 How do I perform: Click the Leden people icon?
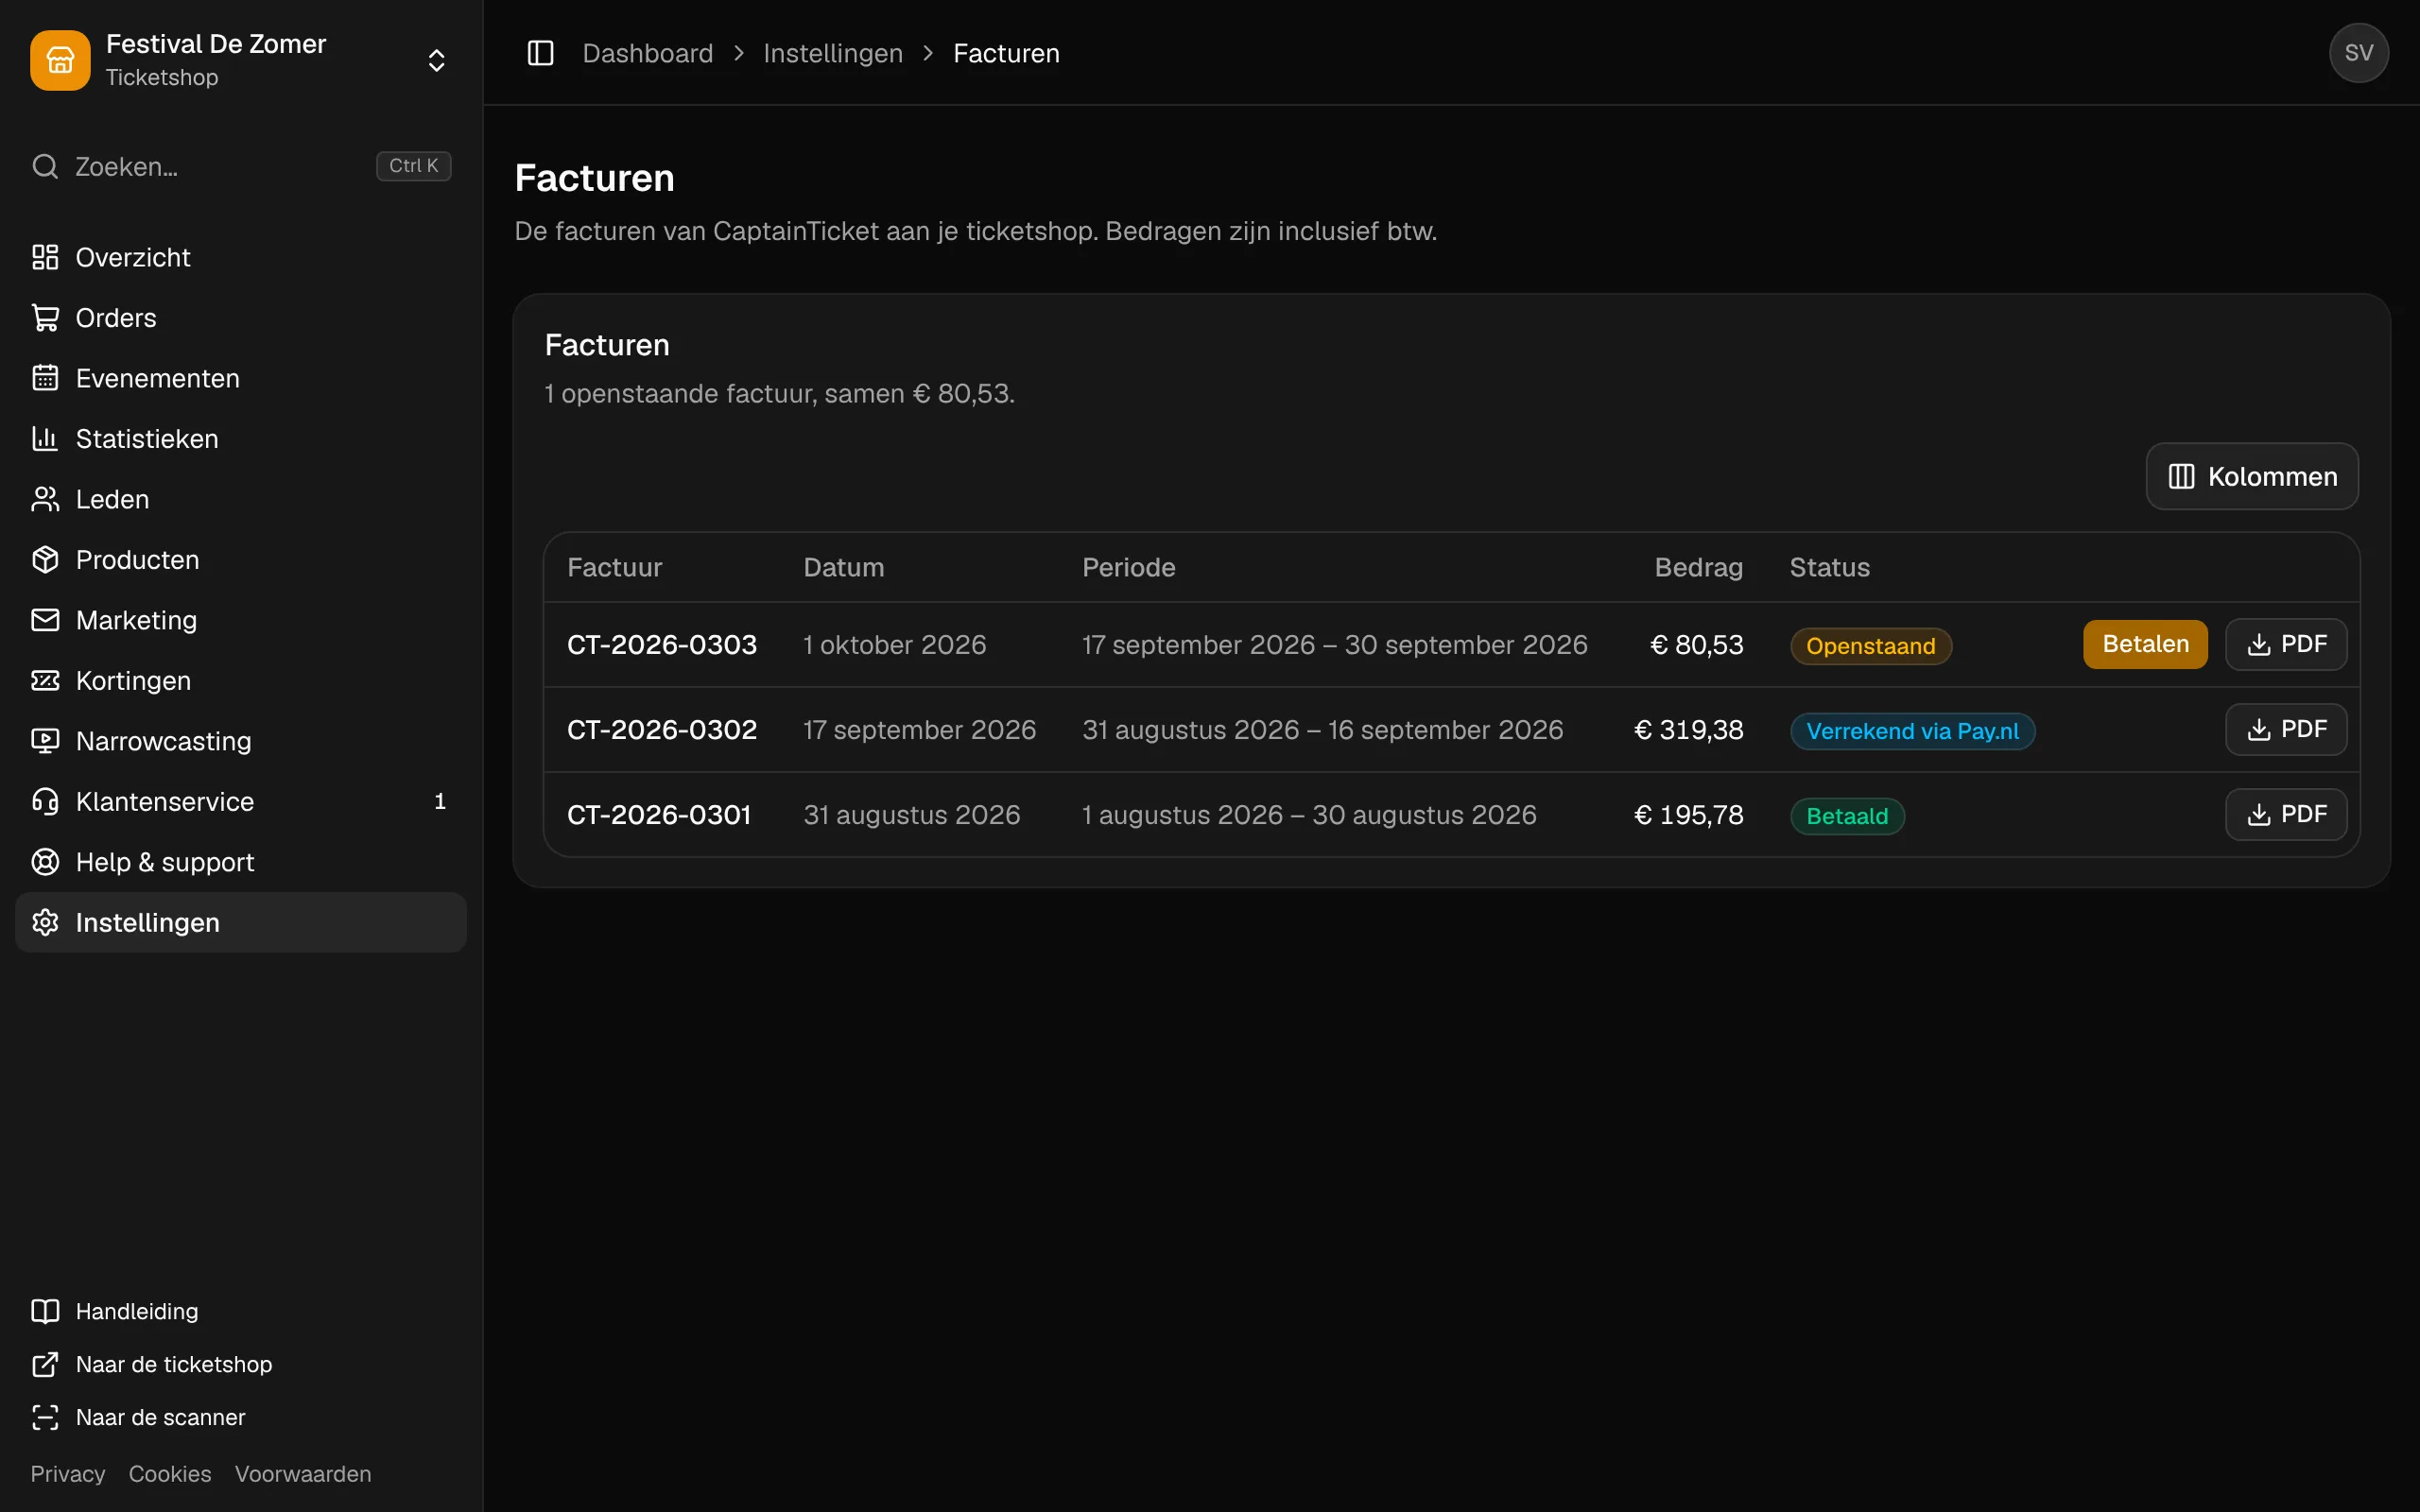pyautogui.click(x=45, y=499)
